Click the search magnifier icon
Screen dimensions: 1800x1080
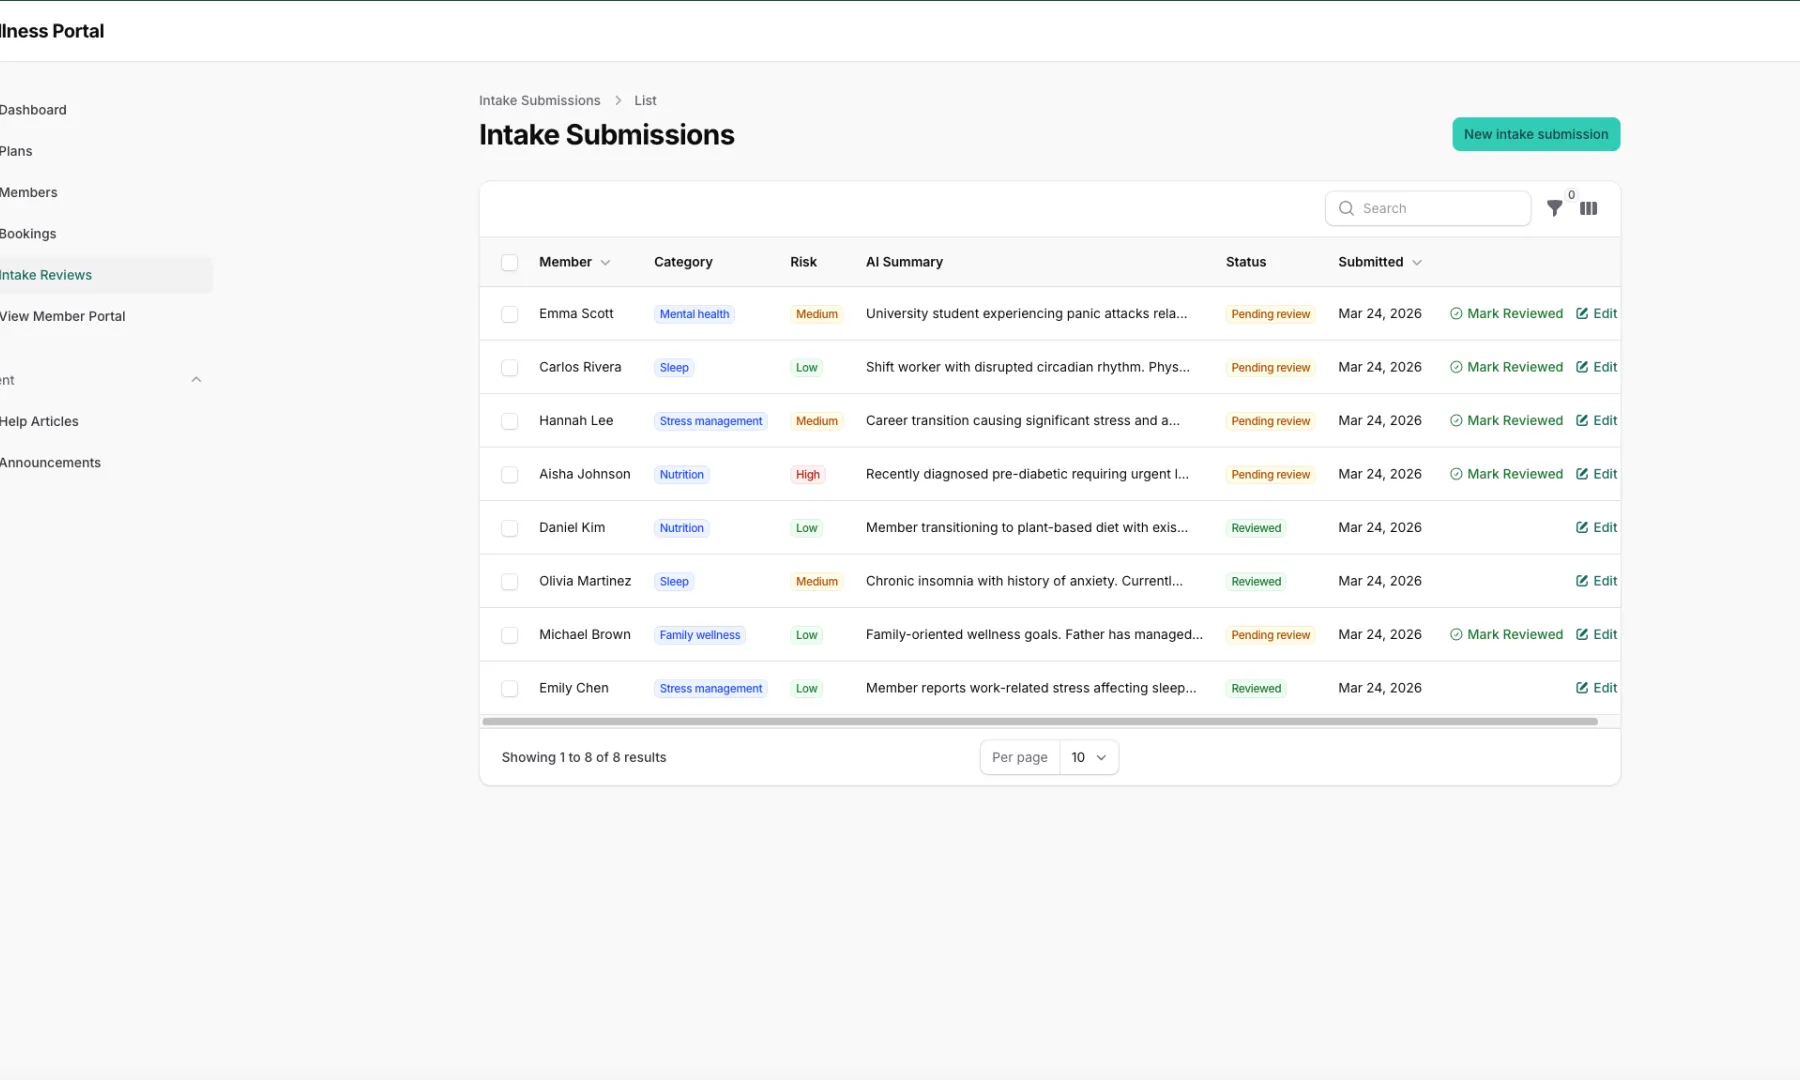pyautogui.click(x=1347, y=208)
